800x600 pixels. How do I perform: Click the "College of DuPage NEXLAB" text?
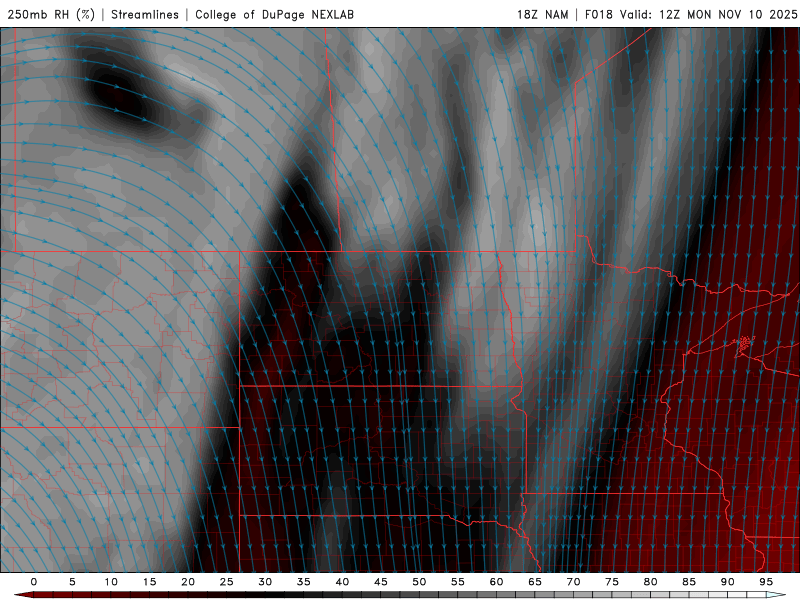[x=274, y=14]
